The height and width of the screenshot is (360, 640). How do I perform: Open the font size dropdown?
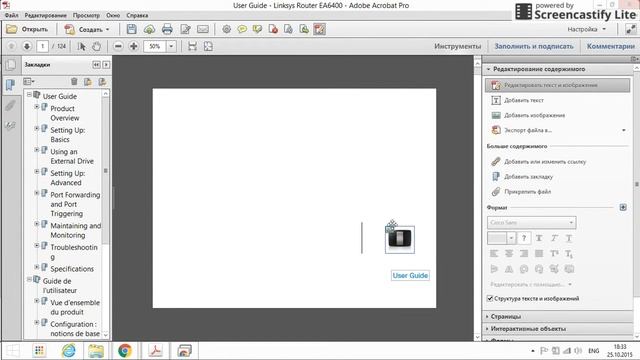point(511,238)
